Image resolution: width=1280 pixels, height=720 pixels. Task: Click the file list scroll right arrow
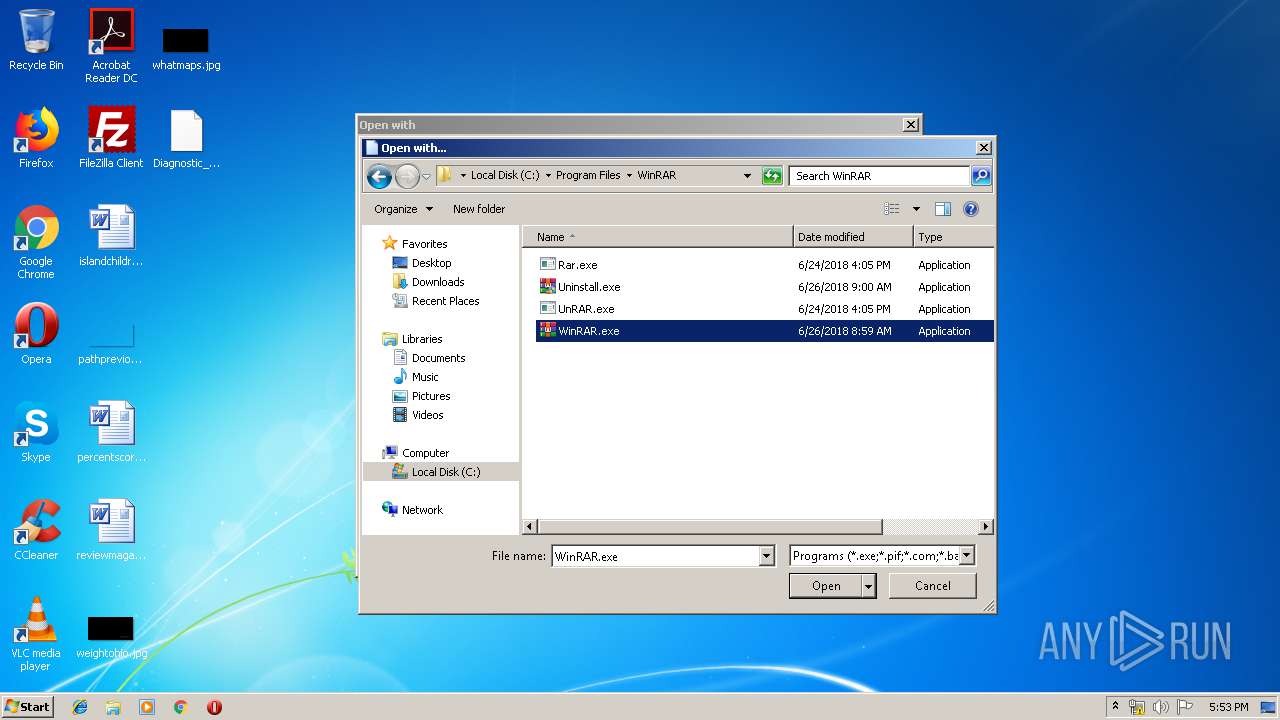(986, 526)
